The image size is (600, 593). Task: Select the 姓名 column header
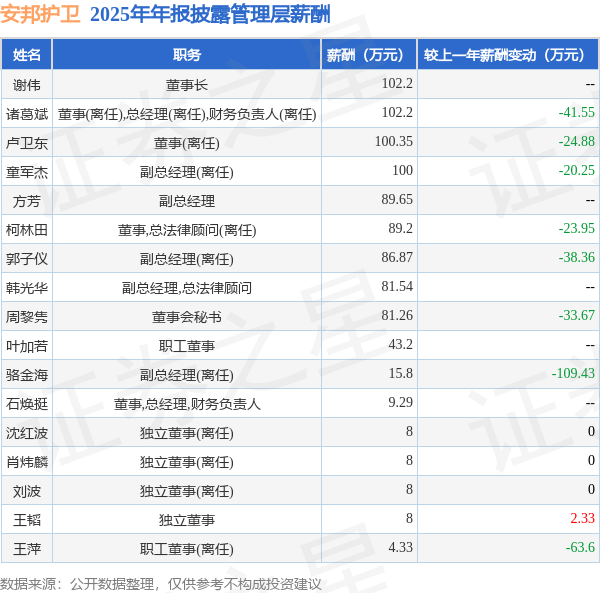[27, 55]
